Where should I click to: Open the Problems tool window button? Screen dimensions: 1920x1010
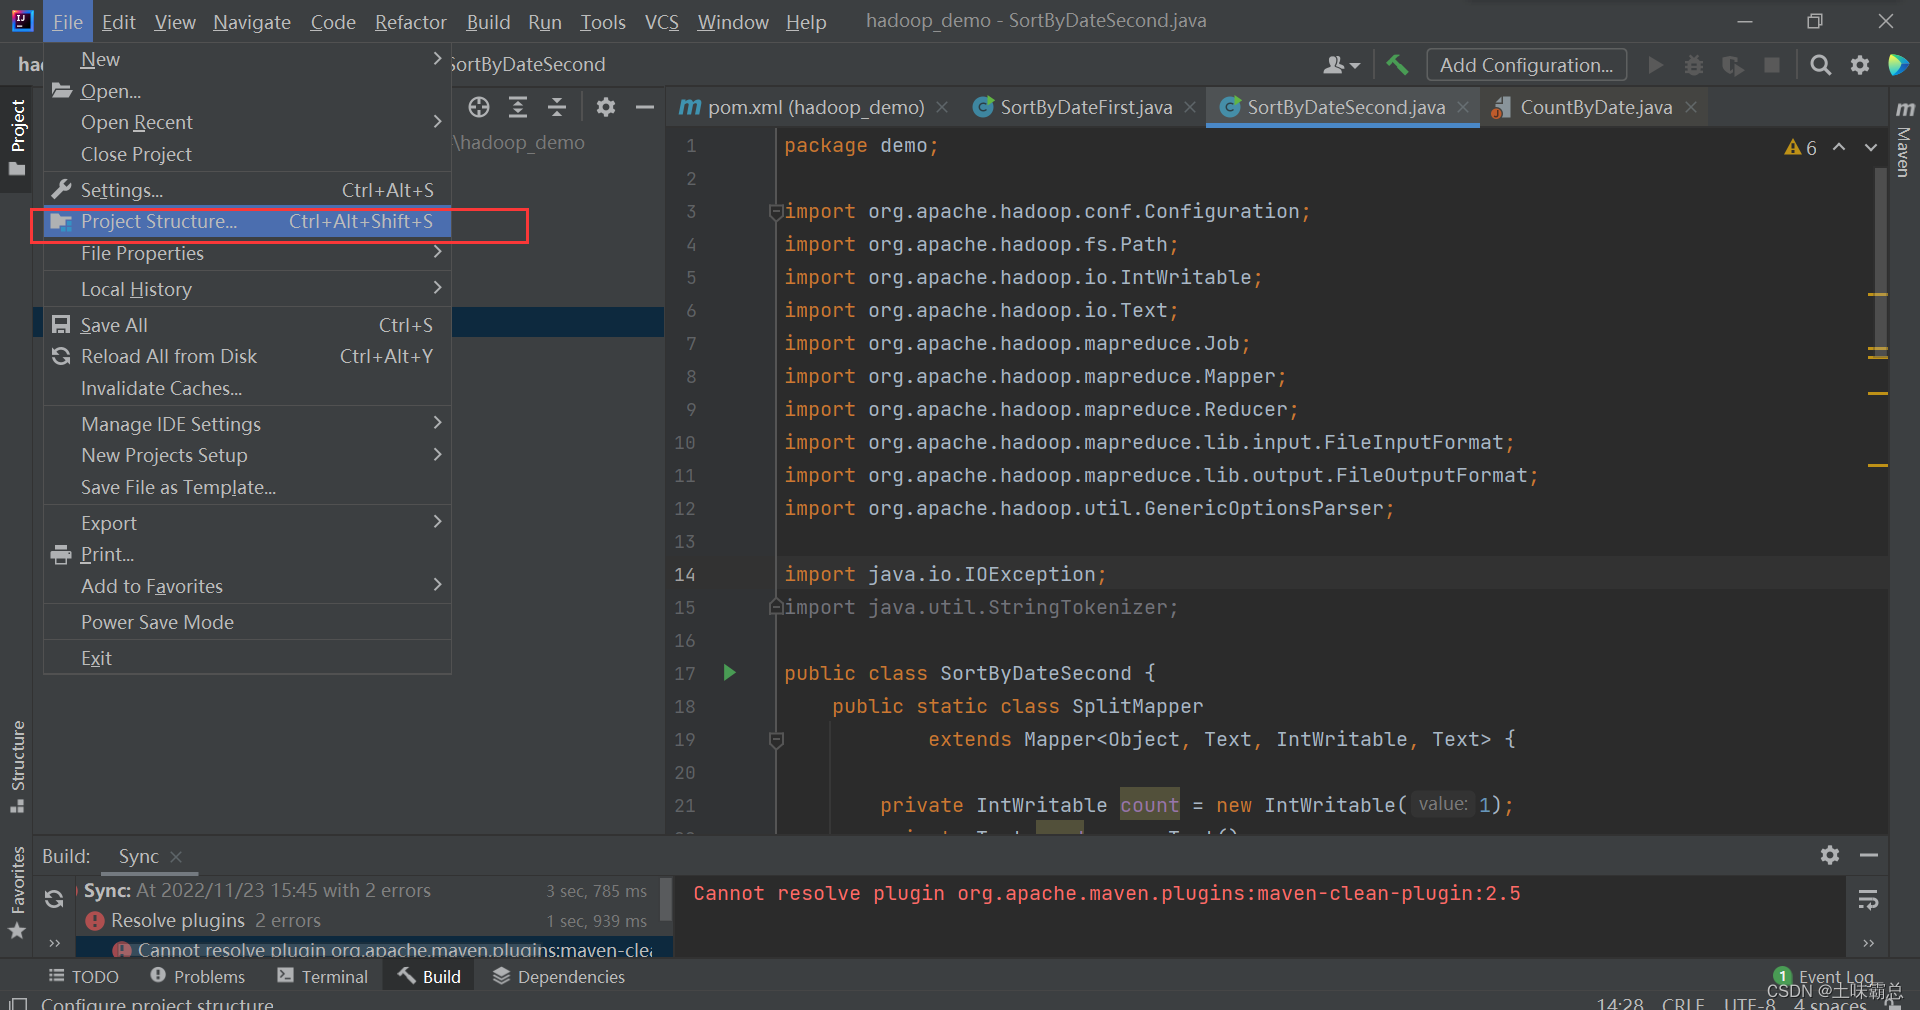197,976
